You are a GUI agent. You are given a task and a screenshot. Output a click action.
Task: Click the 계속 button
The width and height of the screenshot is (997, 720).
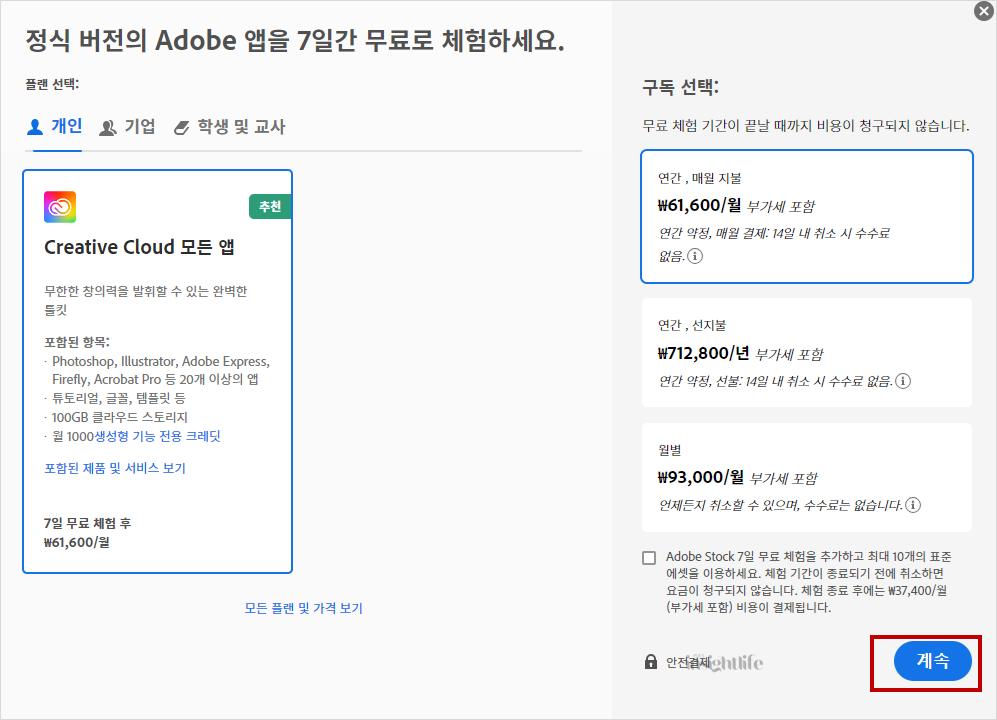click(932, 661)
